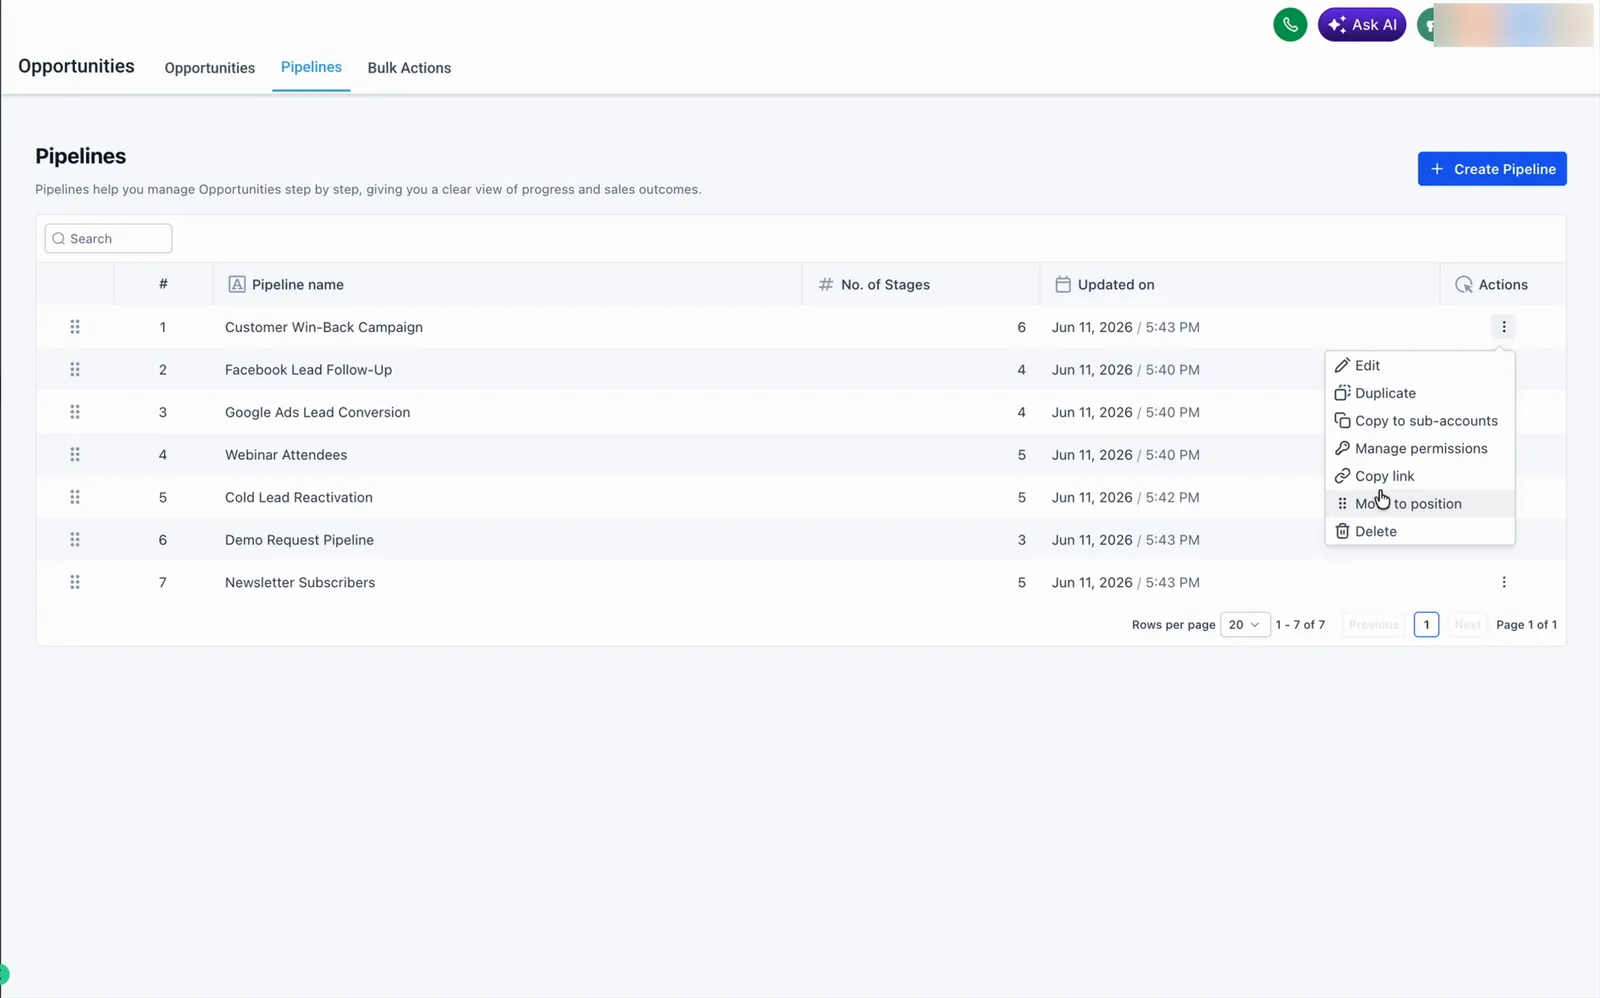Select Manage permissions menu entry
The height and width of the screenshot is (998, 1600).
1420,449
